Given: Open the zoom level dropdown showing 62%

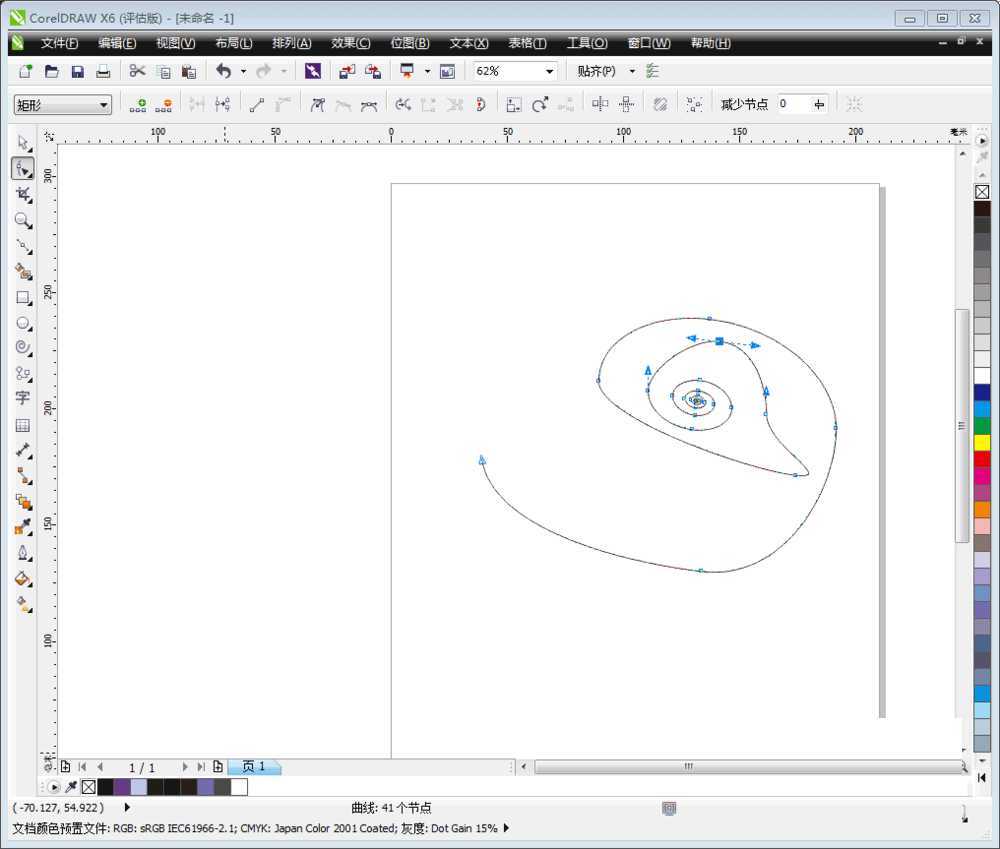Looking at the screenshot, I should coord(548,70).
